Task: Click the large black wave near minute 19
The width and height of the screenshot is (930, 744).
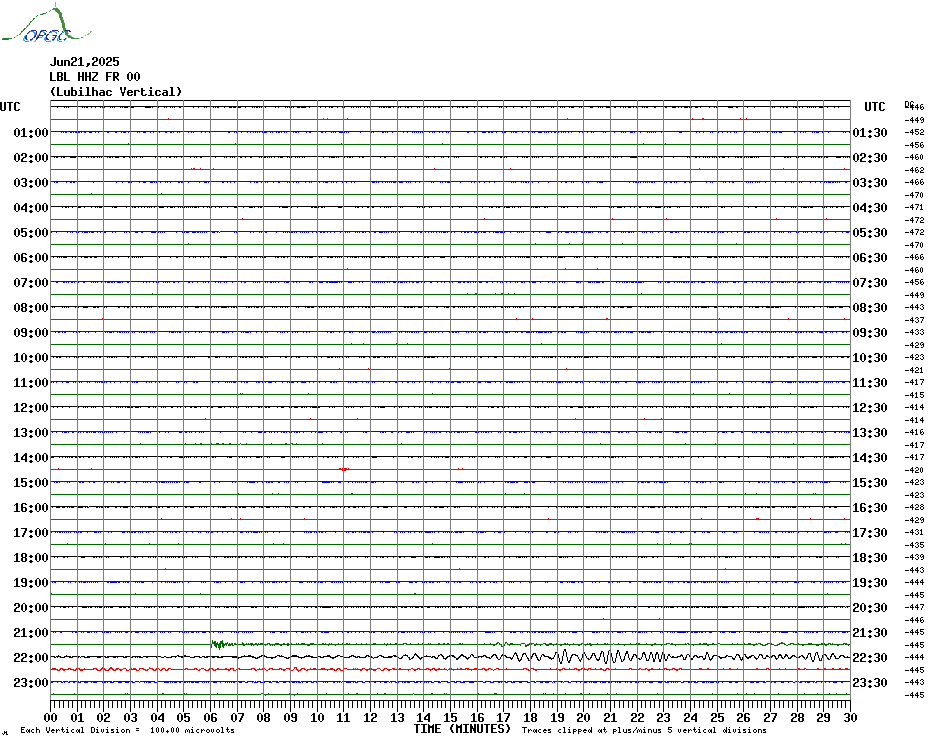Action: pos(563,657)
